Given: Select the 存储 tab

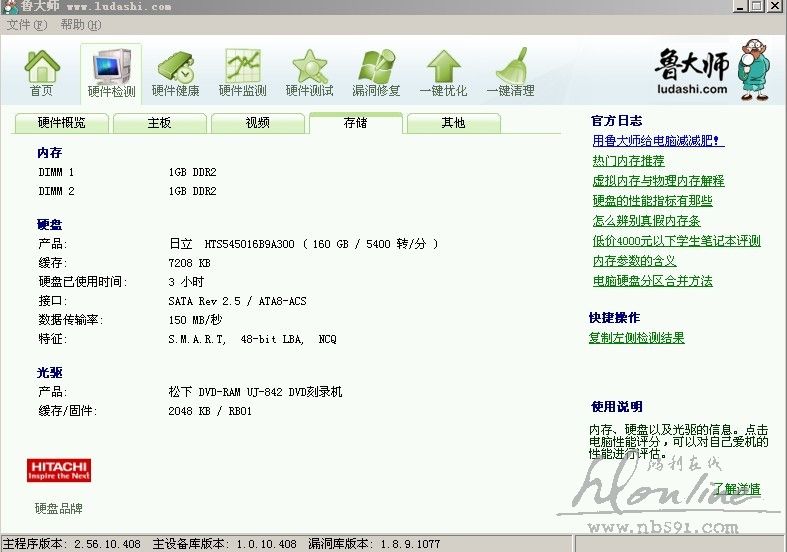Looking at the screenshot, I should point(355,123).
